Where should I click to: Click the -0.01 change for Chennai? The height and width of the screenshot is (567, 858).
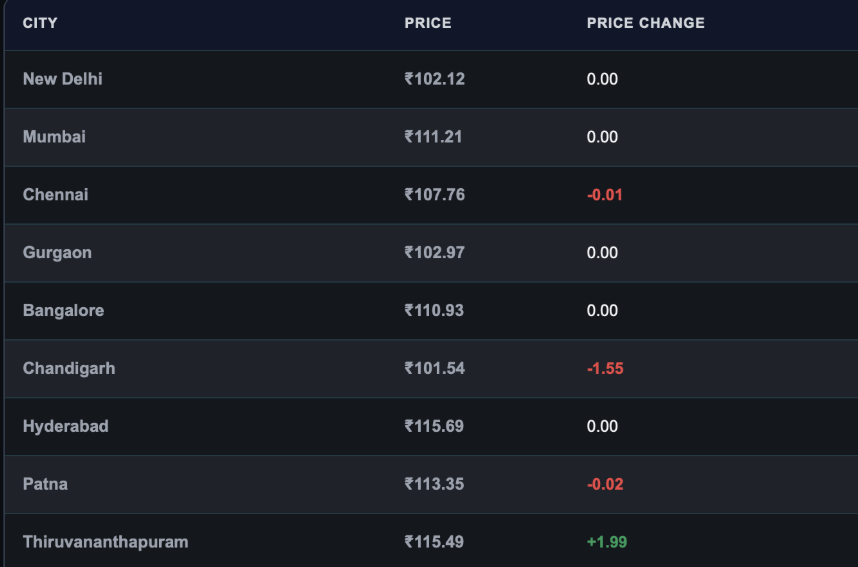click(x=605, y=195)
